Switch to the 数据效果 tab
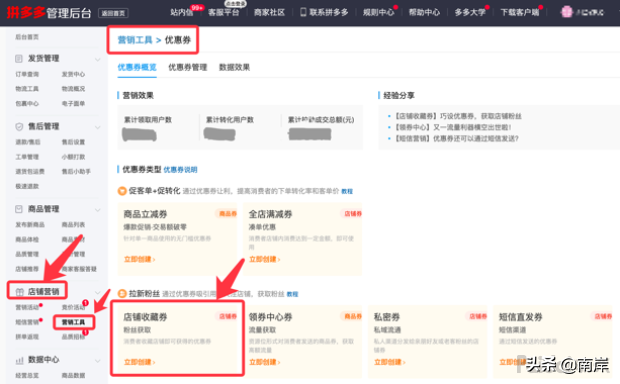 click(234, 67)
